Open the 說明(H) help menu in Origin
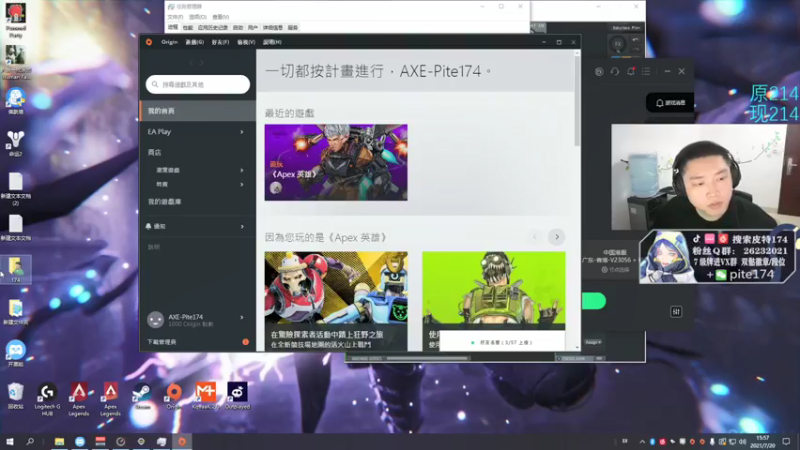 click(272, 42)
